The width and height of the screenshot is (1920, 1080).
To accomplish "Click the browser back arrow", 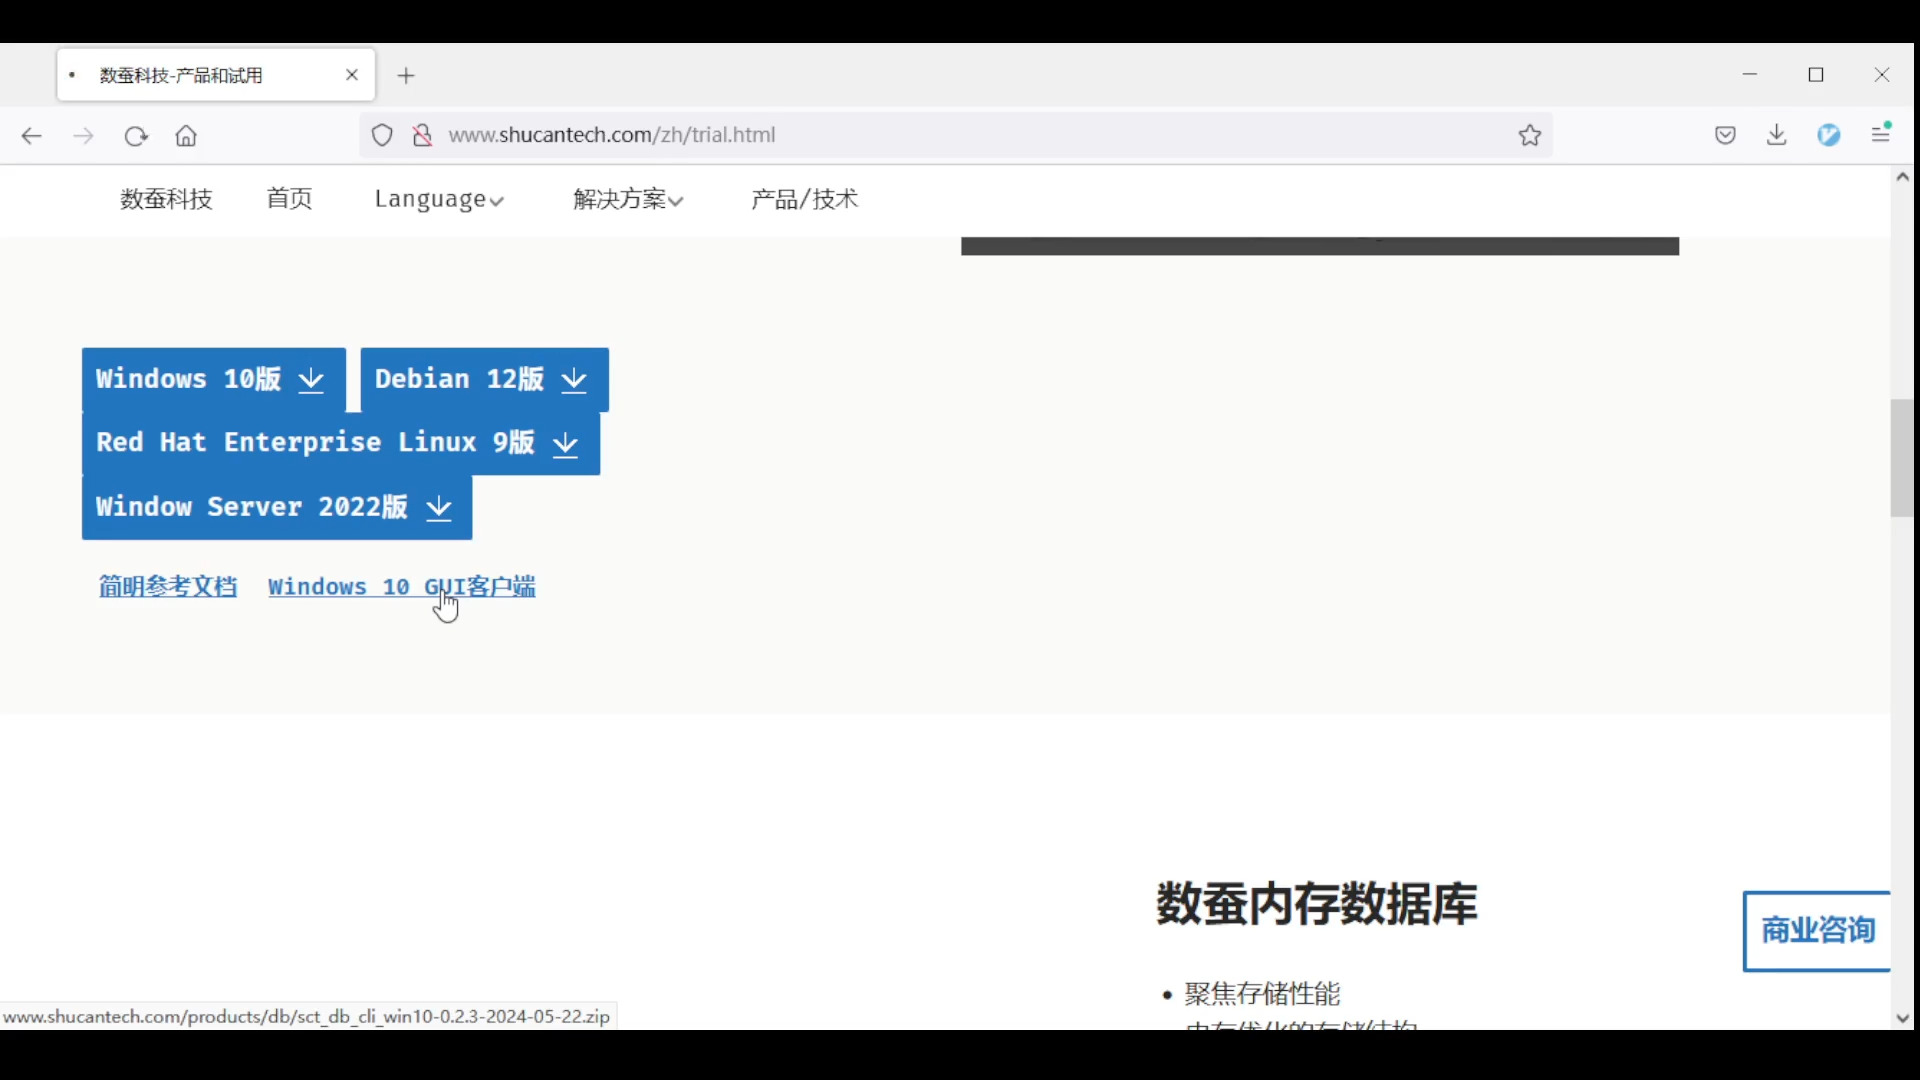I will 32,136.
